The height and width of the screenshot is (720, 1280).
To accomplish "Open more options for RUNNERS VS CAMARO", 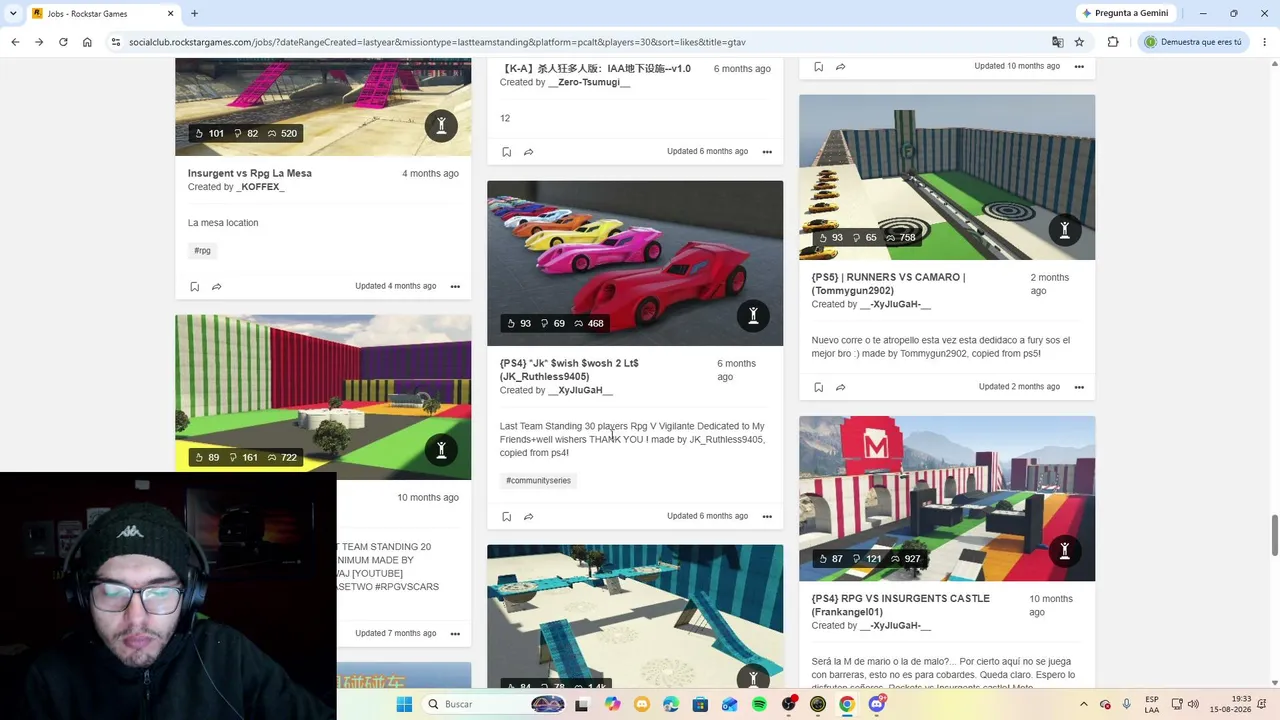I will coord(1079,387).
